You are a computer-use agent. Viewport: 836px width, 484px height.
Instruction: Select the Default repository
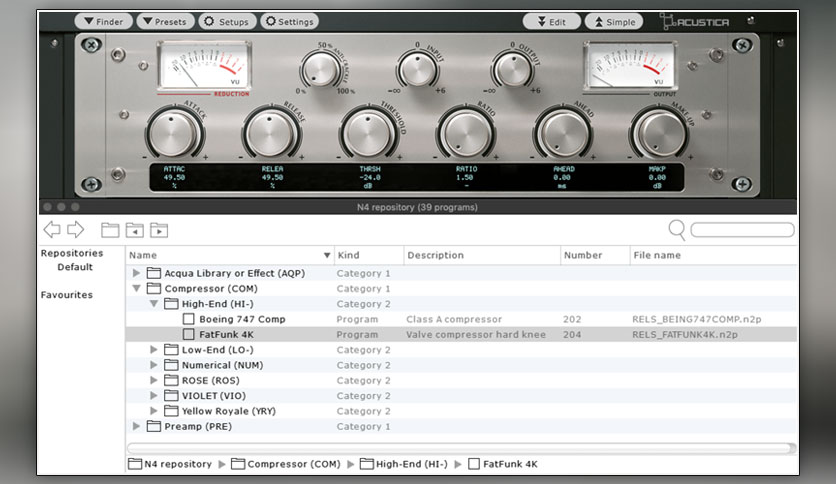(75, 267)
